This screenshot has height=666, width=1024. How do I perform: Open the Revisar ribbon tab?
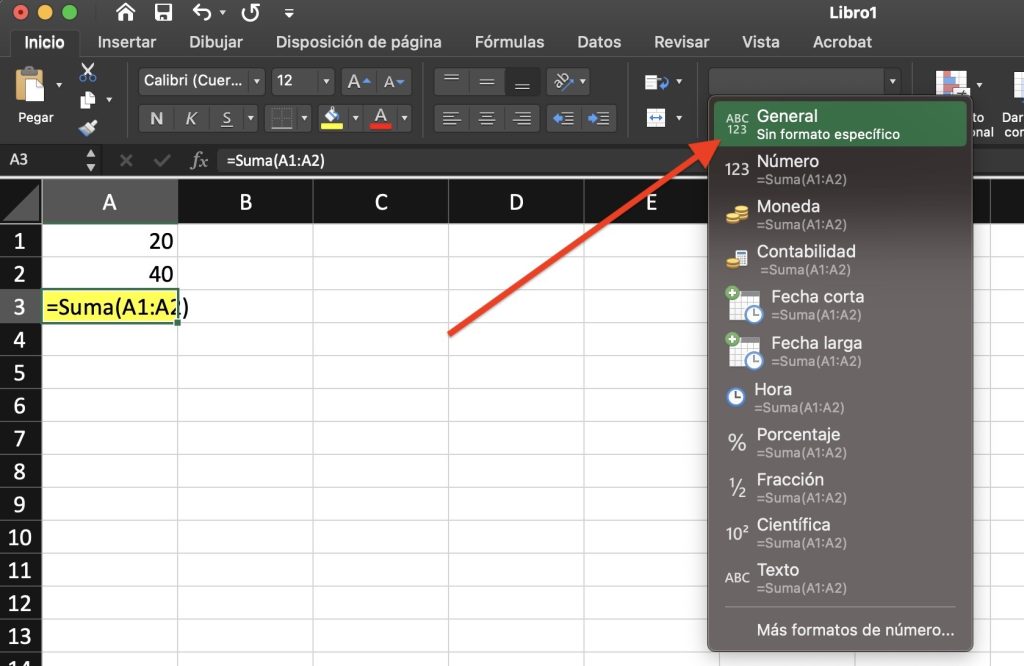tap(681, 42)
